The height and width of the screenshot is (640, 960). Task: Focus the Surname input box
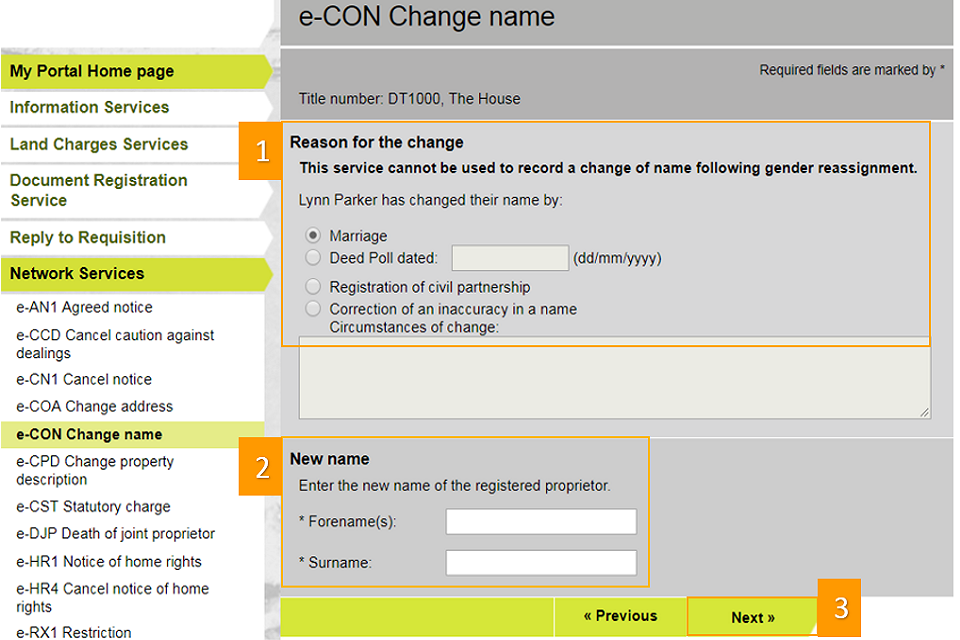[x=541, y=562]
